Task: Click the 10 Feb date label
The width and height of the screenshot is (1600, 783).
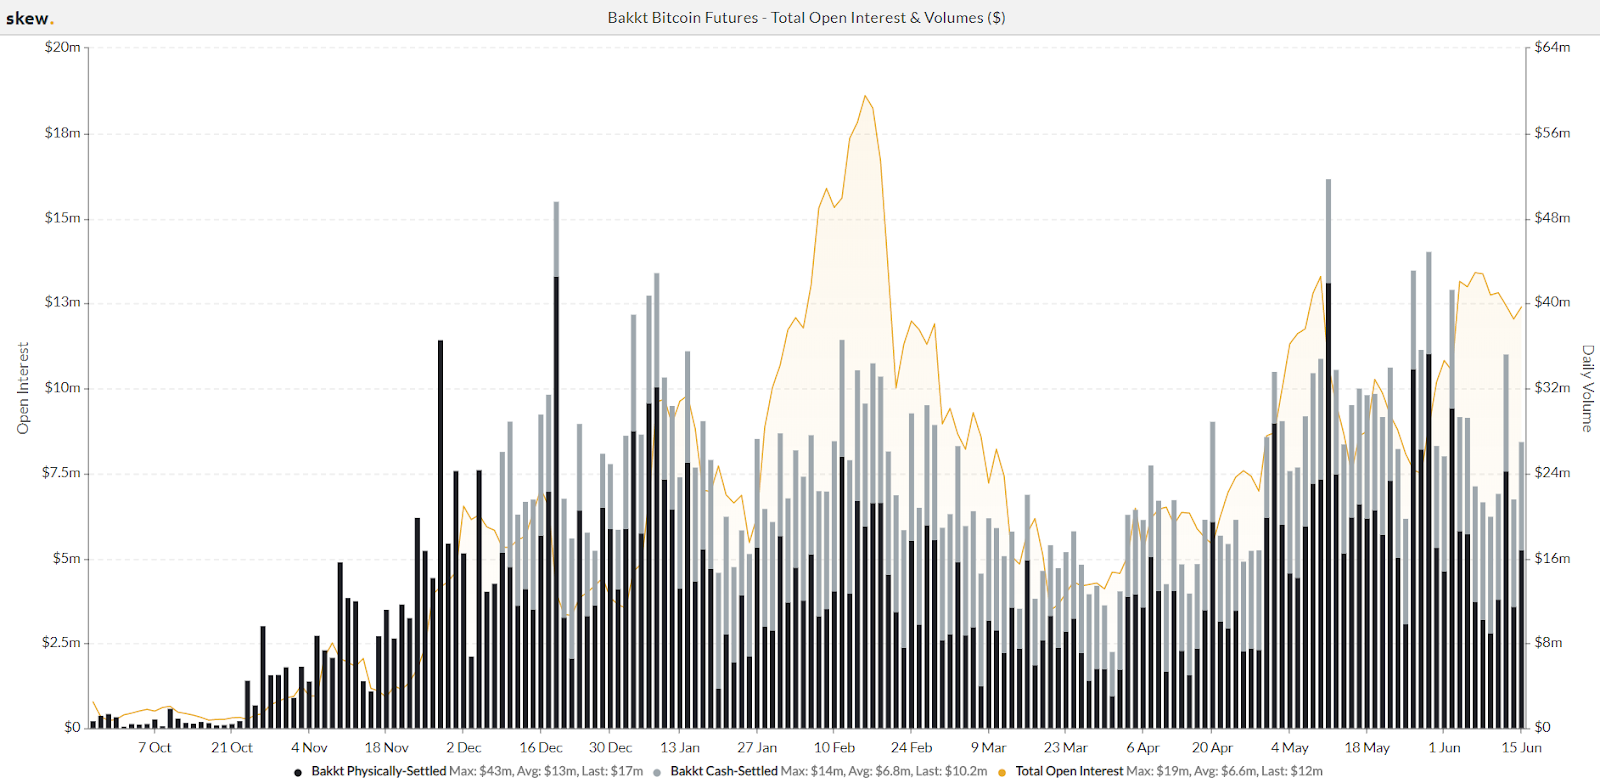Action: tap(834, 748)
